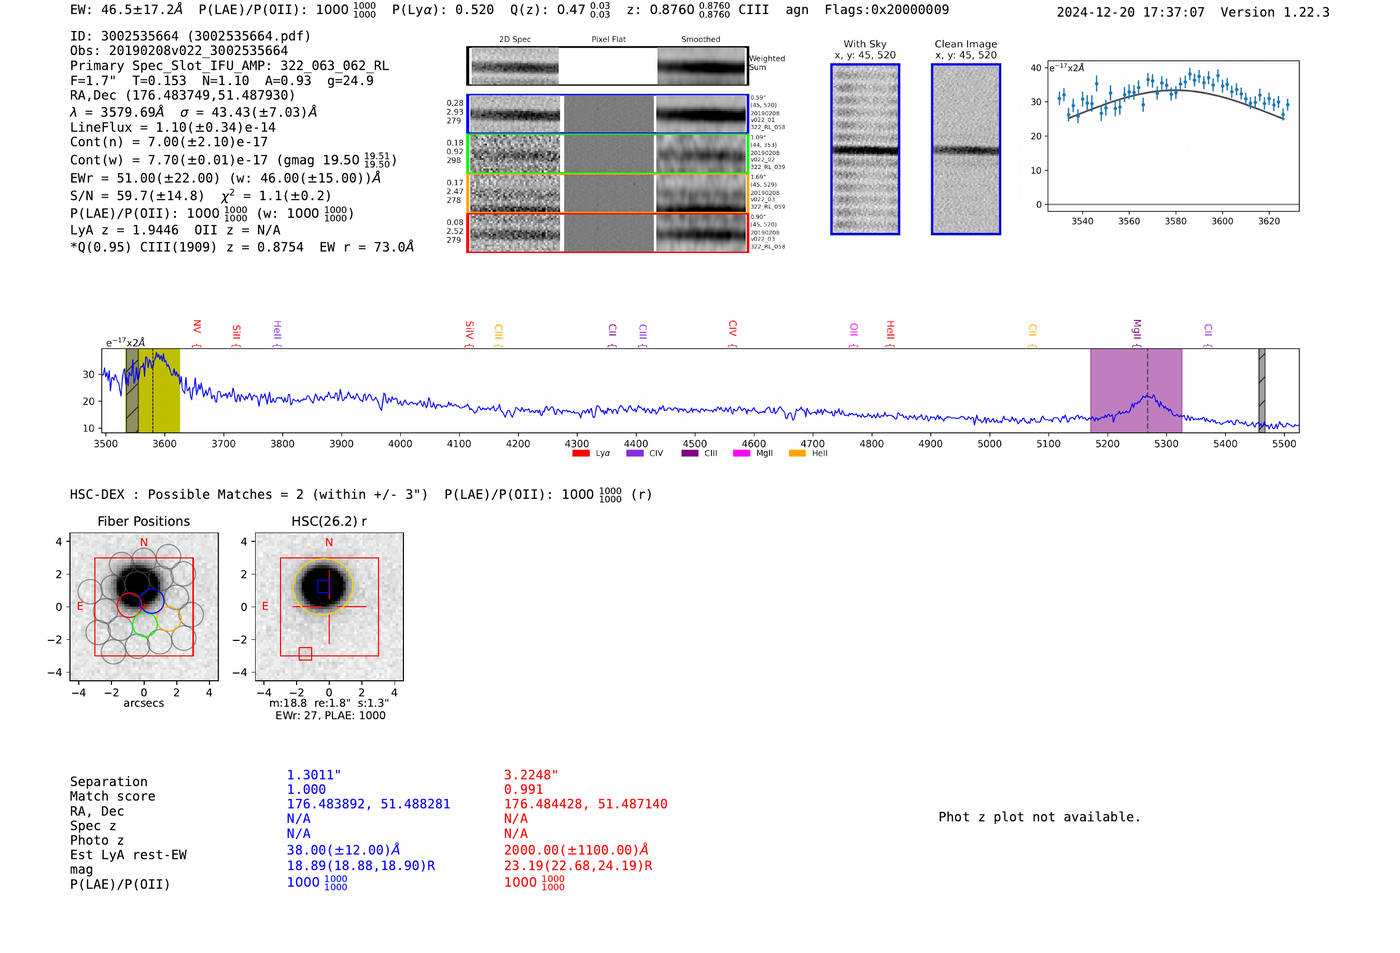Click the Lyα red legend swatch
This screenshot has width=1400, height=953.
pos(580,453)
